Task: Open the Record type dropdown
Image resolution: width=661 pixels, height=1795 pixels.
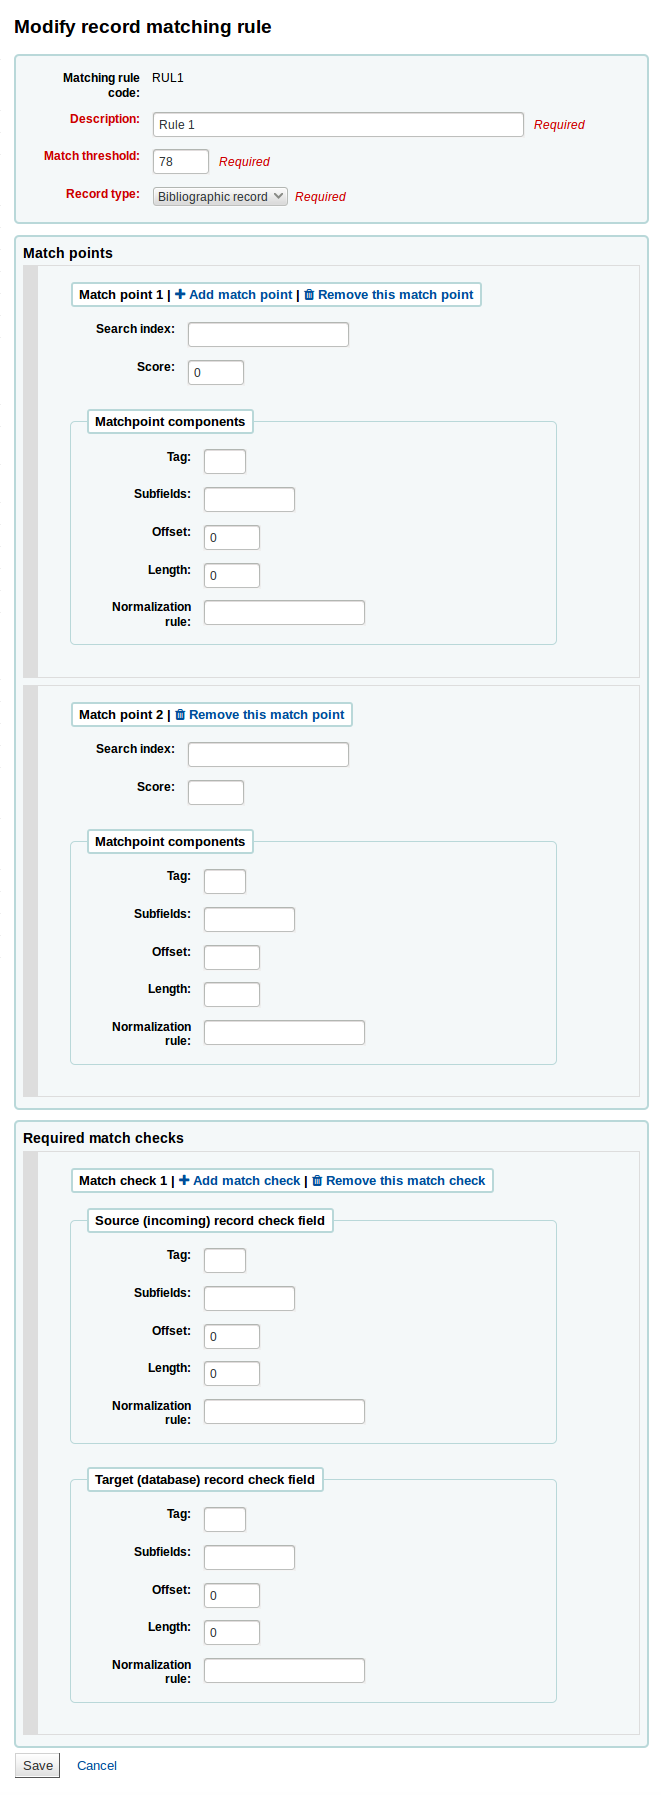Action: pyautogui.click(x=220, y=197)
